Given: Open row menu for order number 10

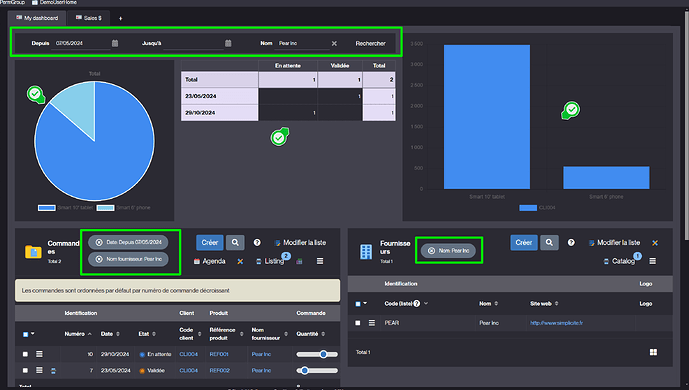Looking at the screenshot, I should point(39,354).
